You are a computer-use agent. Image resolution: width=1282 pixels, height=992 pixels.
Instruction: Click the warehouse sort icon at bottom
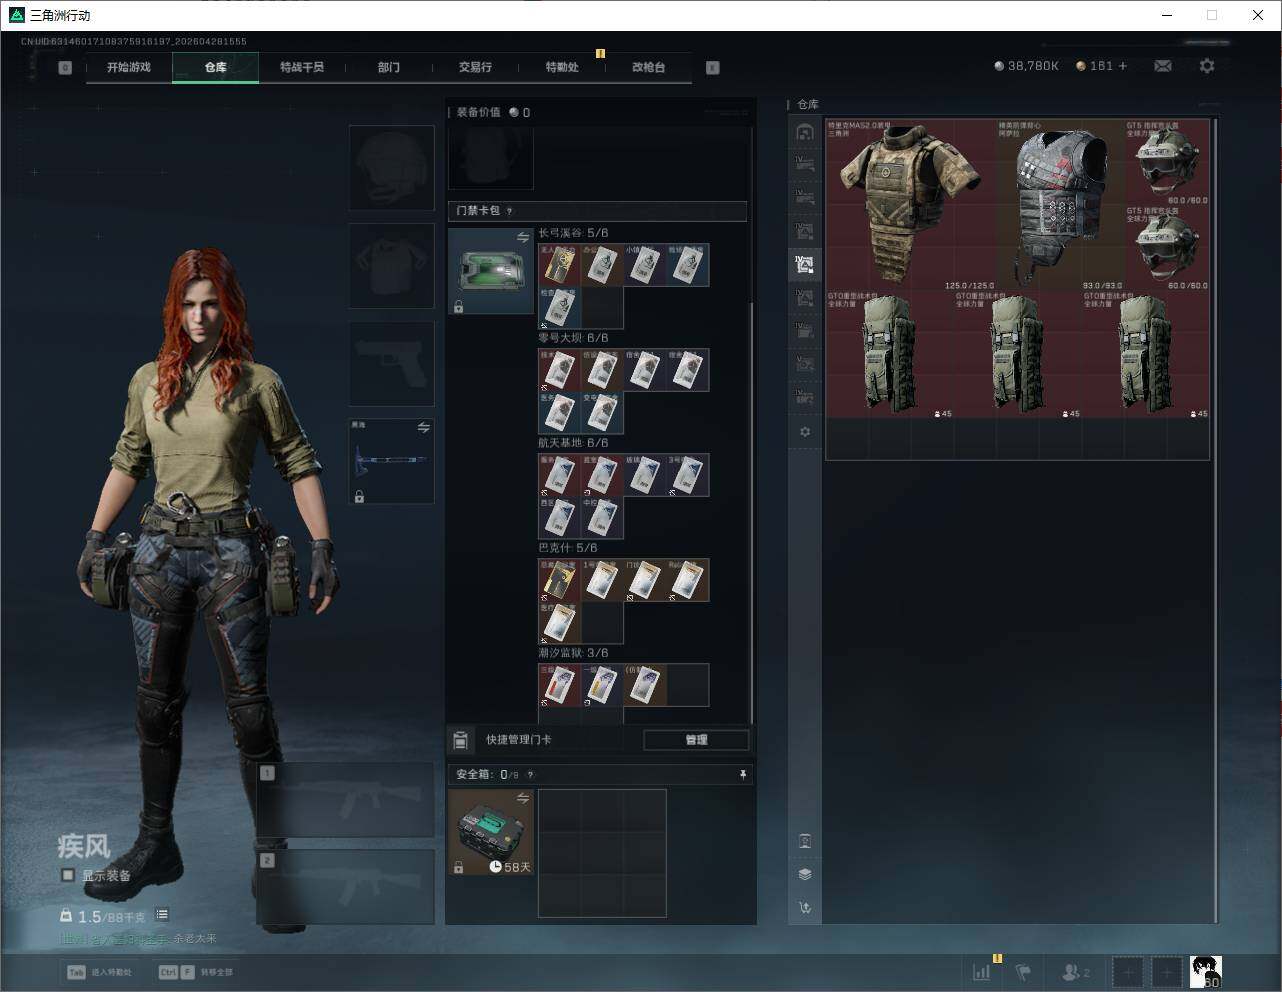click(805, 908)
